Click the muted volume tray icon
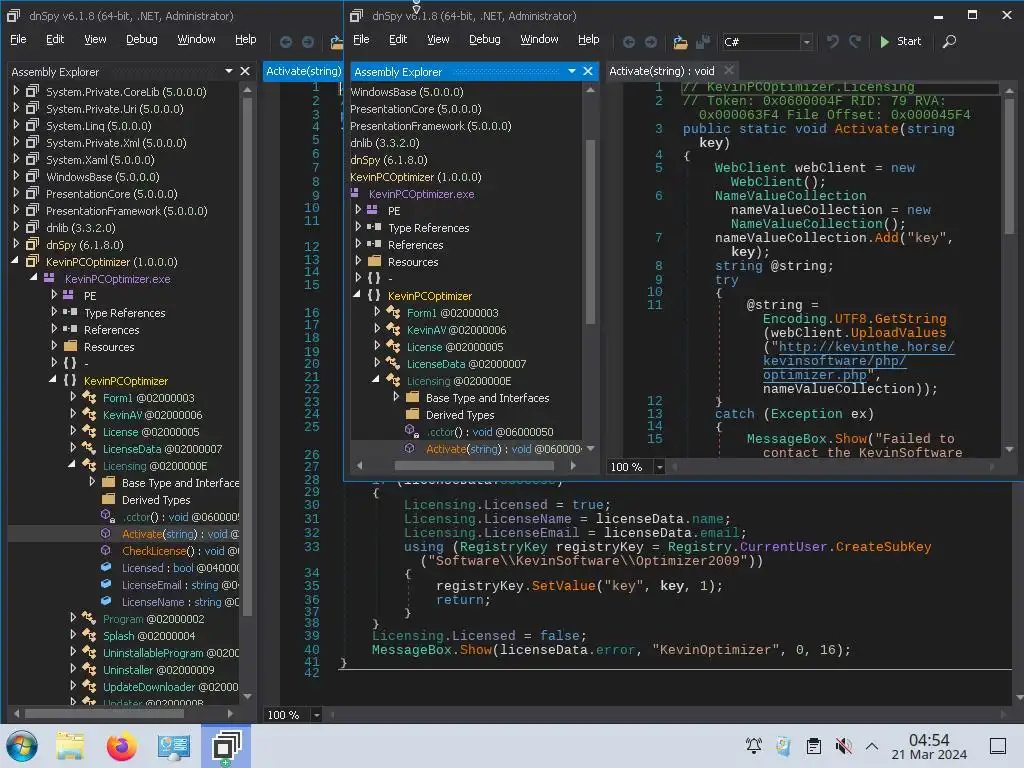The width and height of the screenshot is (1024, 768). click(843, 745)
